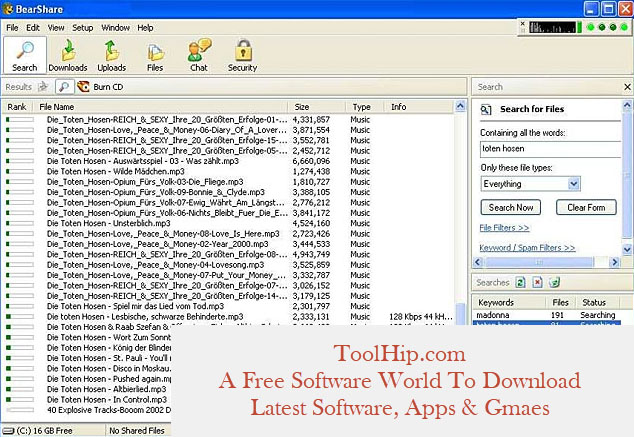Sort results by Info column
Image resolution: width=634 pixels, height=437 pixels.
click(x=418, y=107)
